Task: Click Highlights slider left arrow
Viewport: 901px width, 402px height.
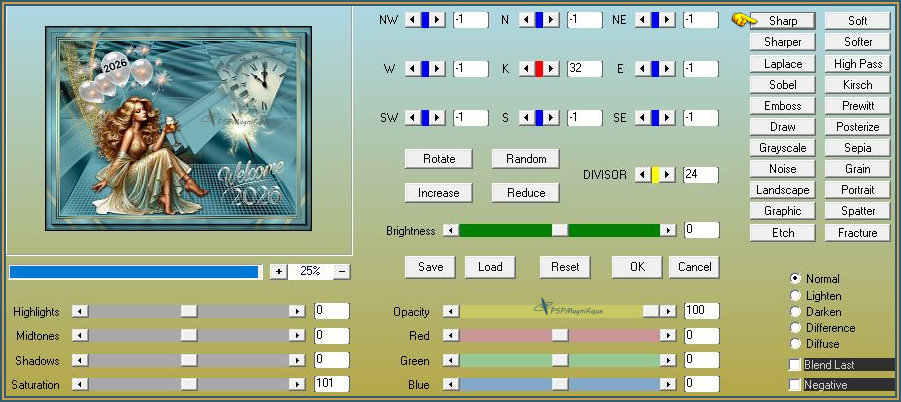Action: coord(80,311)
